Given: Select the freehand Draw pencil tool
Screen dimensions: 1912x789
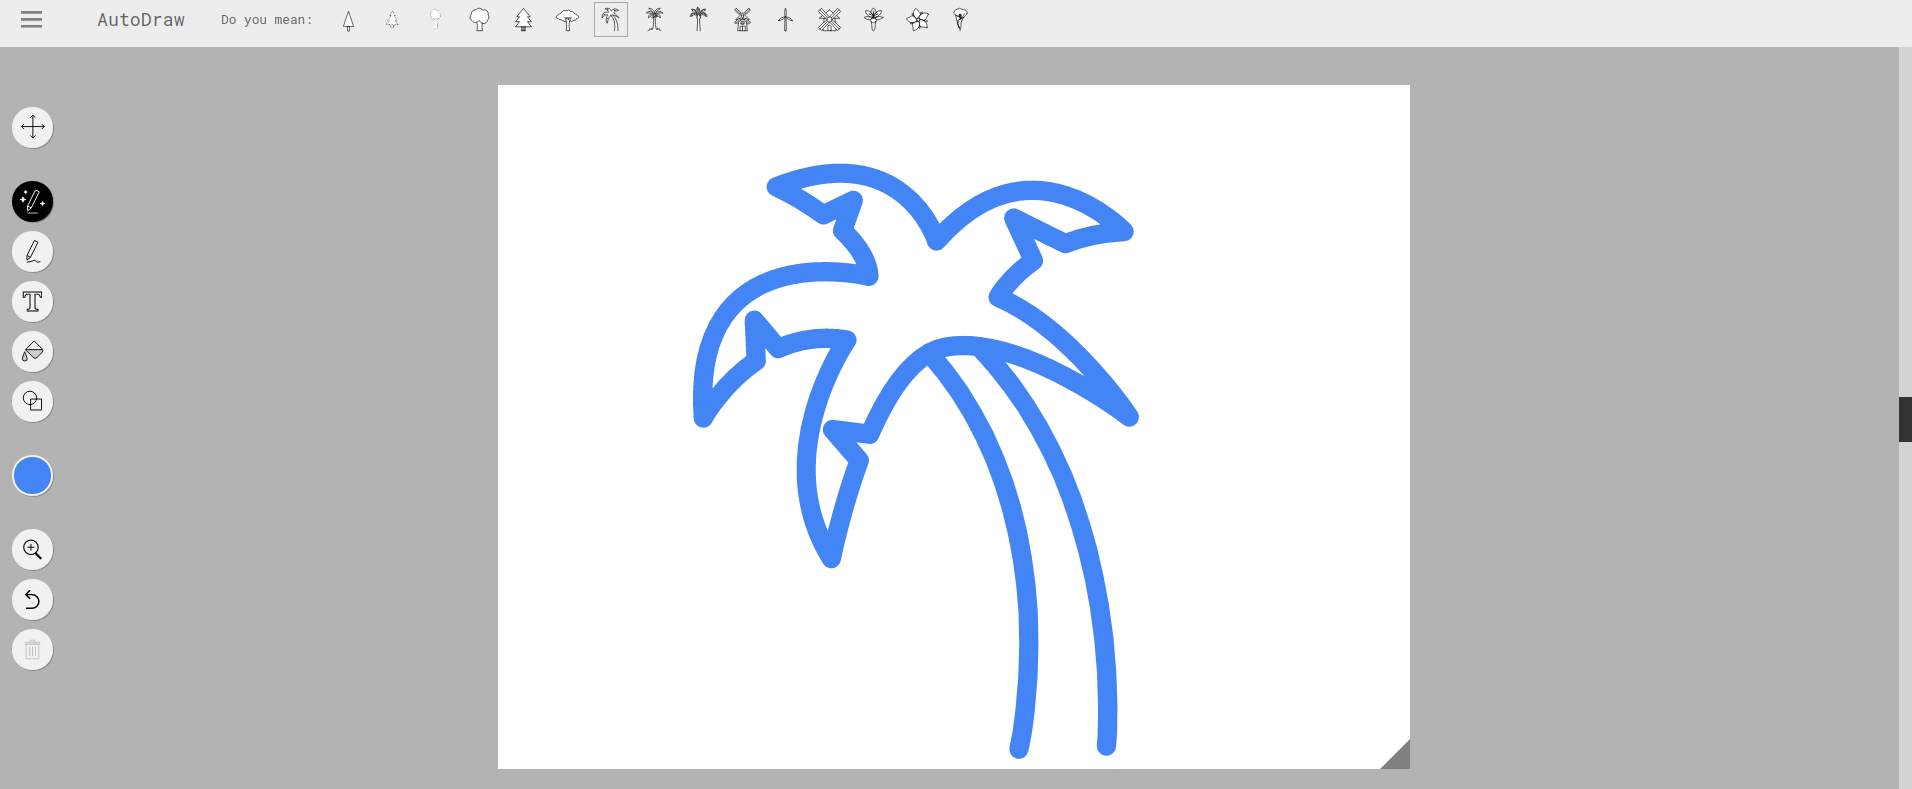Looking at the screenshot, I should [32, 252].
